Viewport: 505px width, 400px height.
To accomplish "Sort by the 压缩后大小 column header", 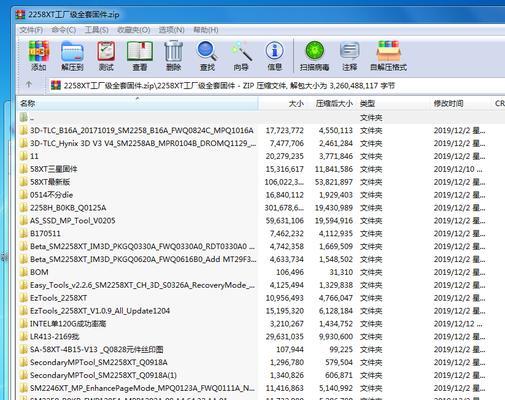I will pyautogui.click(x=332, y=103).
